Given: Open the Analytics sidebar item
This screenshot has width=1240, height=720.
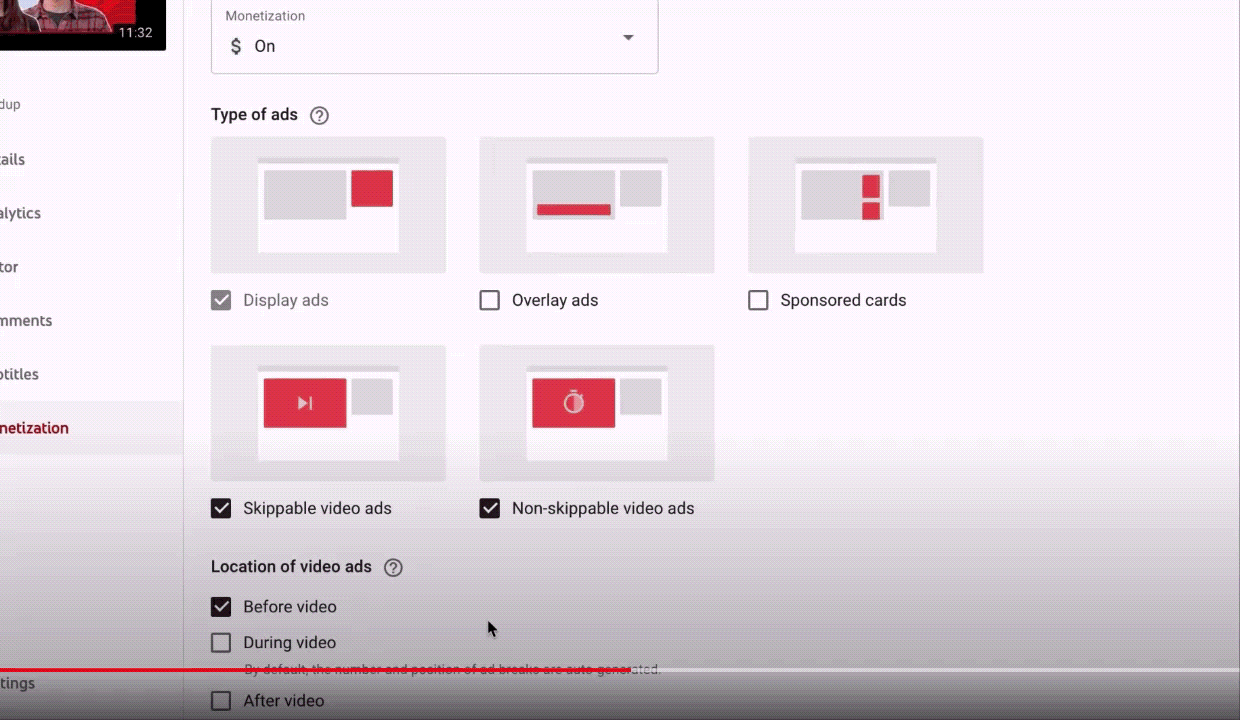Looking at the screenshot, I should point(20,213).
